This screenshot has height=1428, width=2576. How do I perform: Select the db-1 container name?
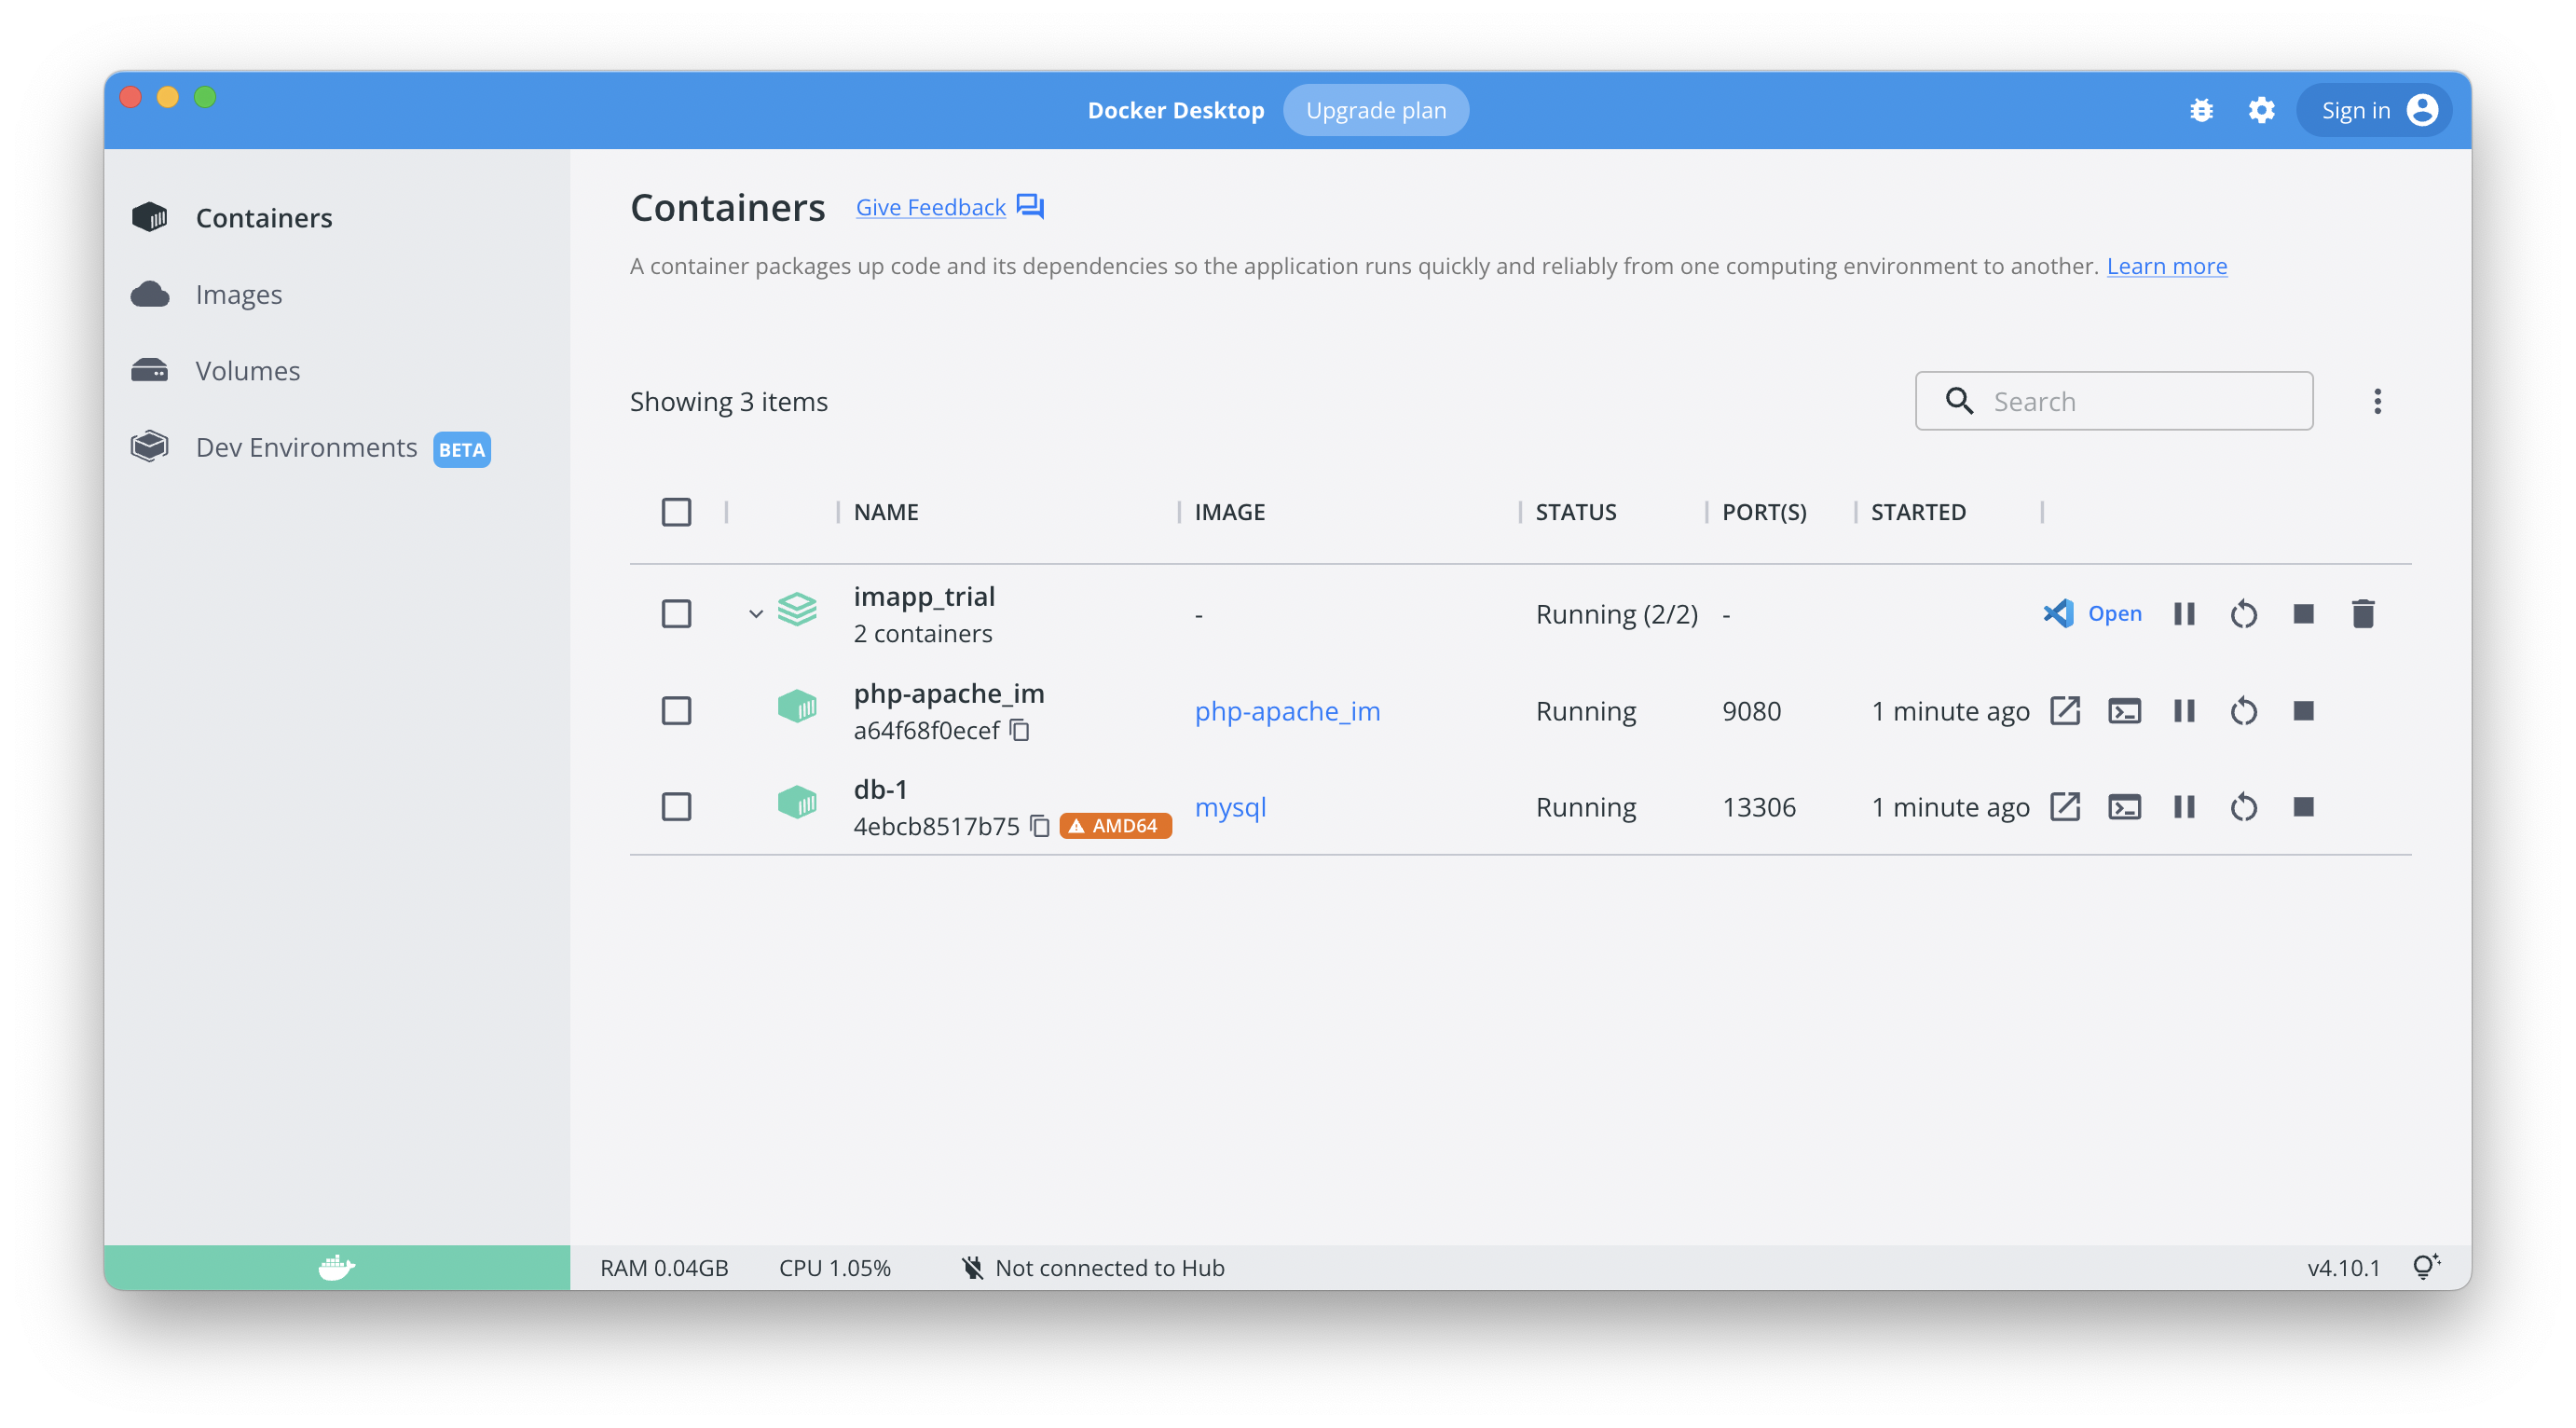[880, 789]
